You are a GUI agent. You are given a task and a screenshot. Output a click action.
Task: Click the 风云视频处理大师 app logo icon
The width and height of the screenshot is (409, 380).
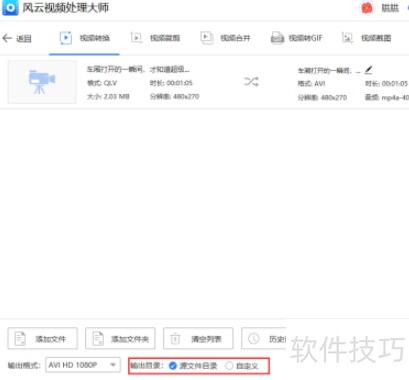[10, 8]
